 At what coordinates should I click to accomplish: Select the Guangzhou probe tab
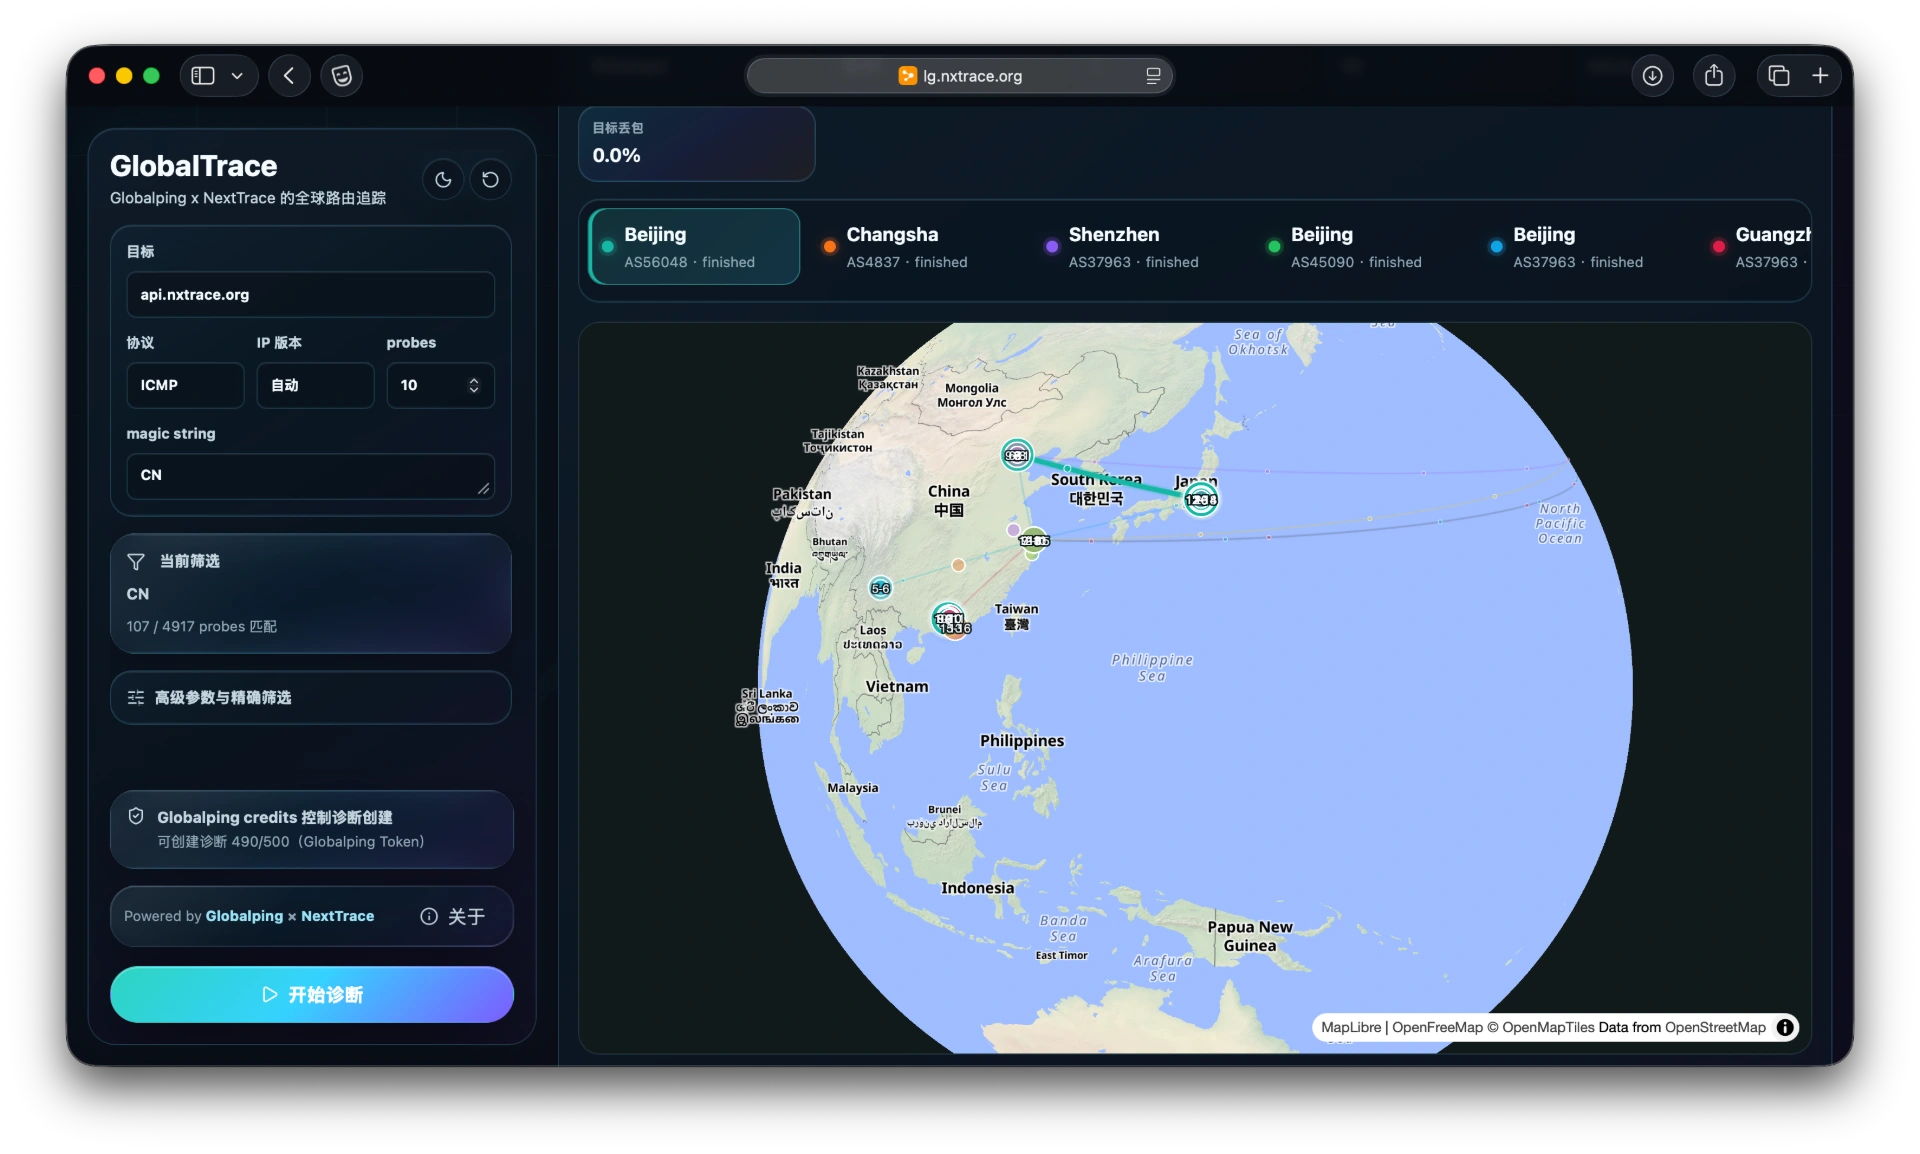pyautogui.click(x=1756, y=247)
